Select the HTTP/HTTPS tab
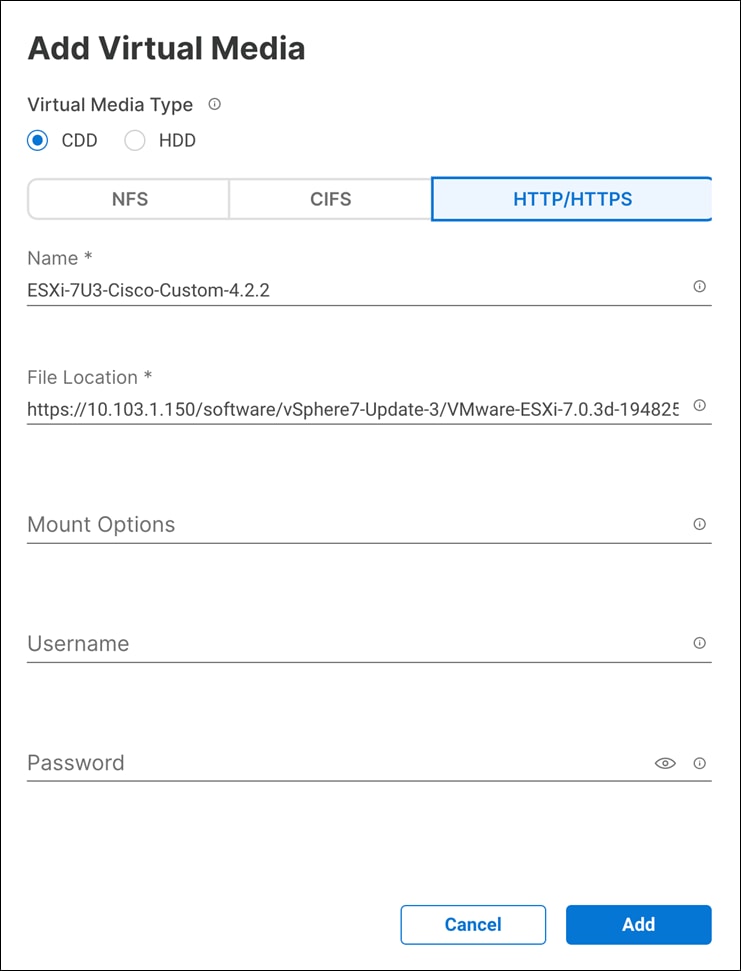Viewport: 741px width, 971px height. pos(571,199)
